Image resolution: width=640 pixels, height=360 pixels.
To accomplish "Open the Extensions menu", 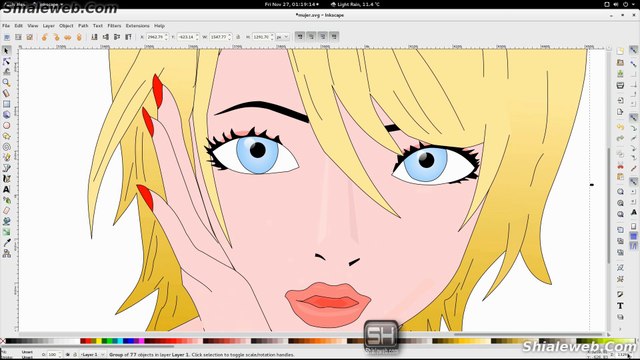I will (x=138, y=26).
